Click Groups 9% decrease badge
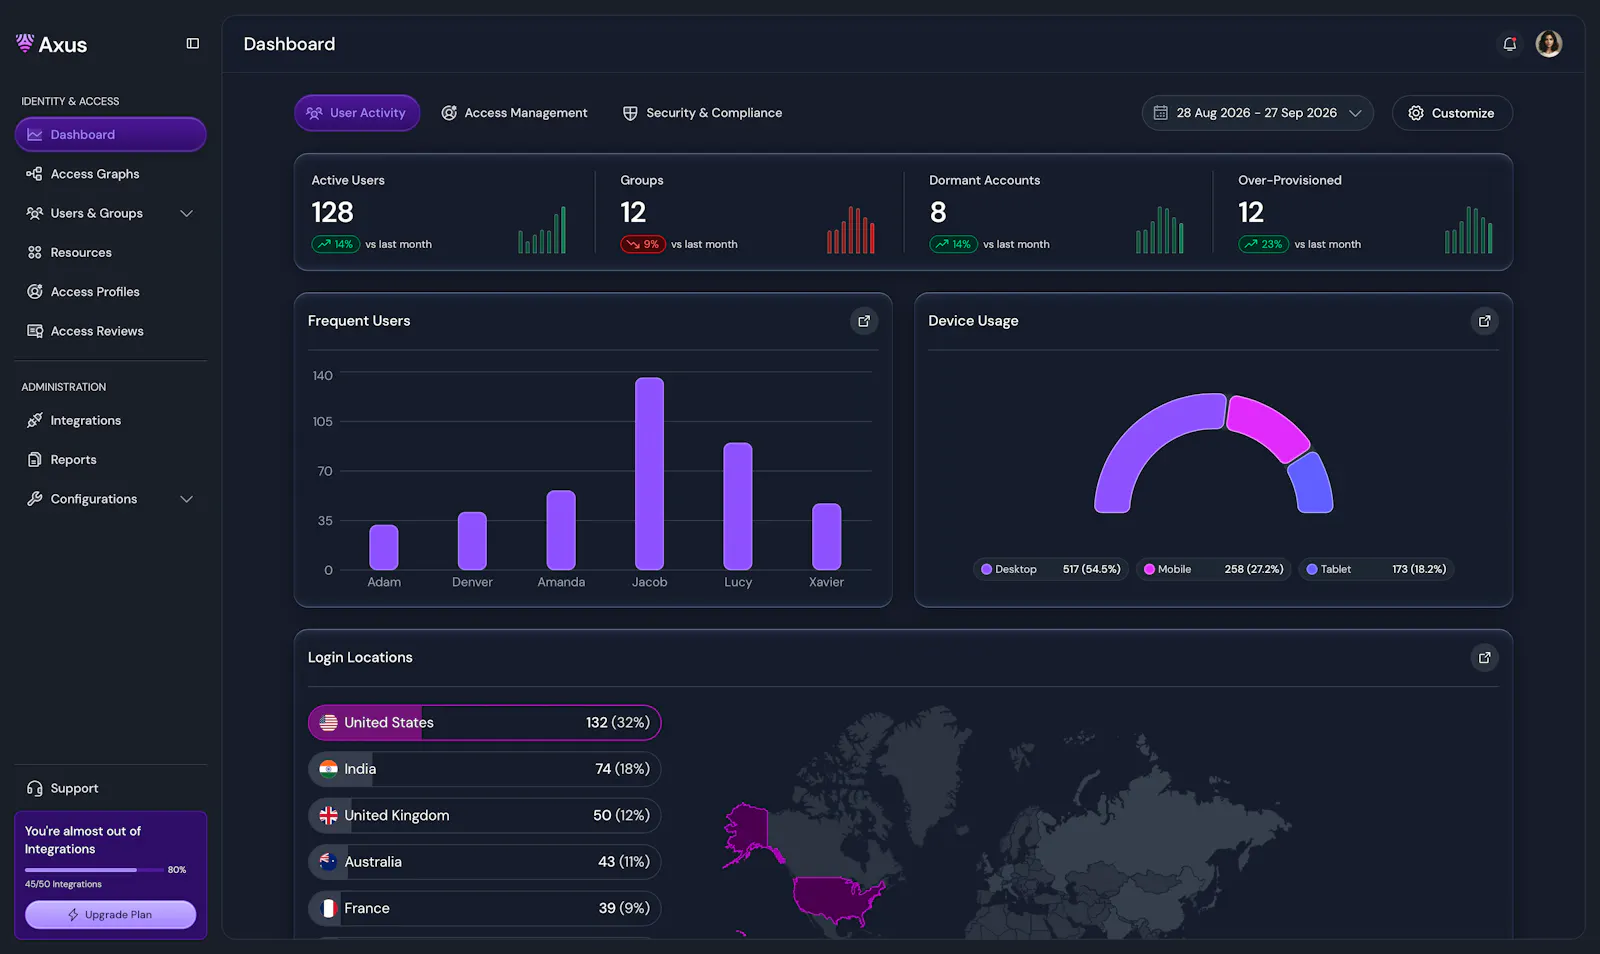 [643, 244]
